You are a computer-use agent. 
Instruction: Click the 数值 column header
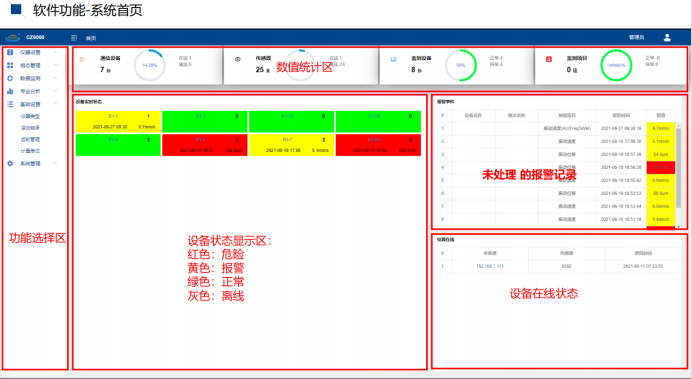coord(661,115)
